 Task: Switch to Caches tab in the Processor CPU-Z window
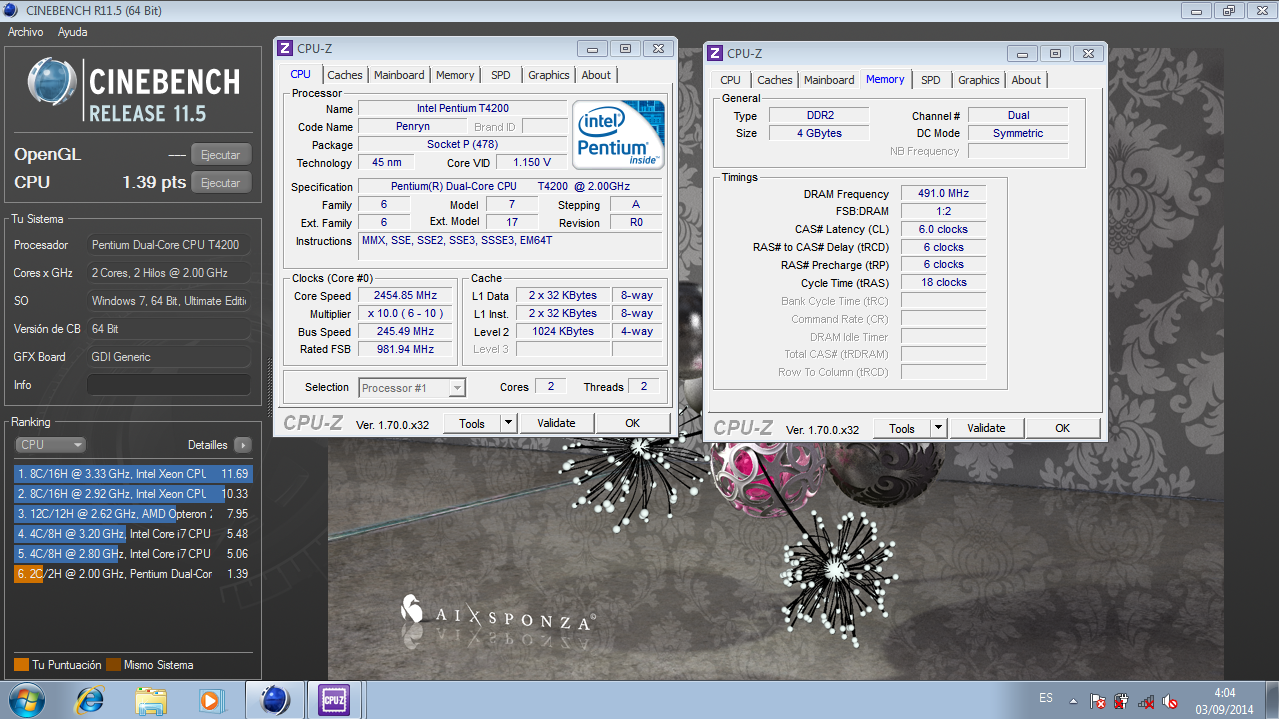[345, 75]
